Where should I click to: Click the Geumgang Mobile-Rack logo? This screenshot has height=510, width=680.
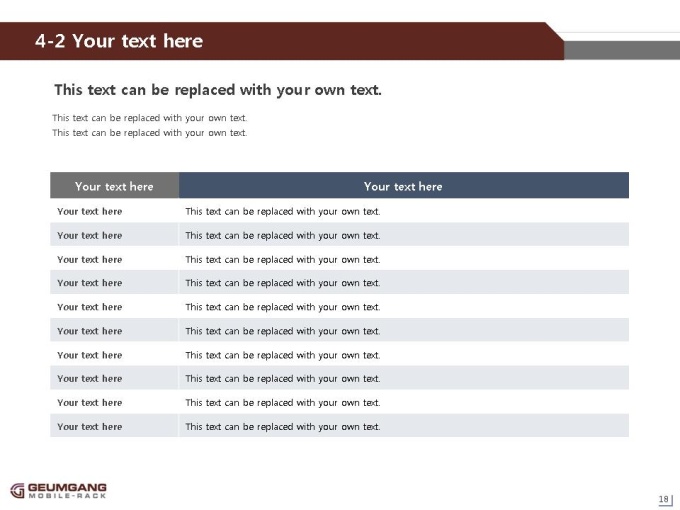[x=59, y=491]
